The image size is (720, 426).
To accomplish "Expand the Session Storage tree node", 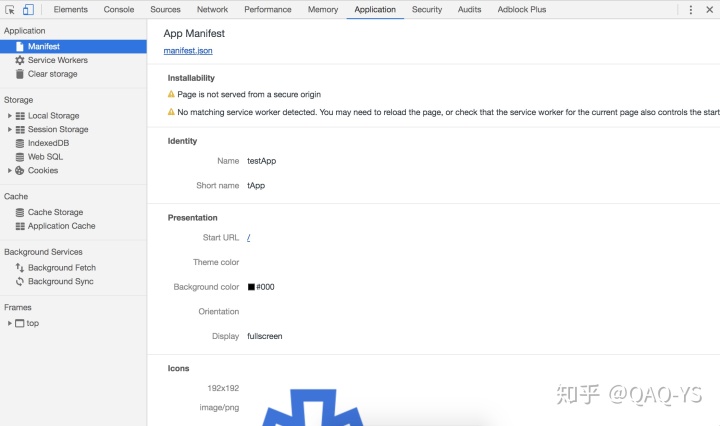I will pyautogui.click(x=9, y=129).
